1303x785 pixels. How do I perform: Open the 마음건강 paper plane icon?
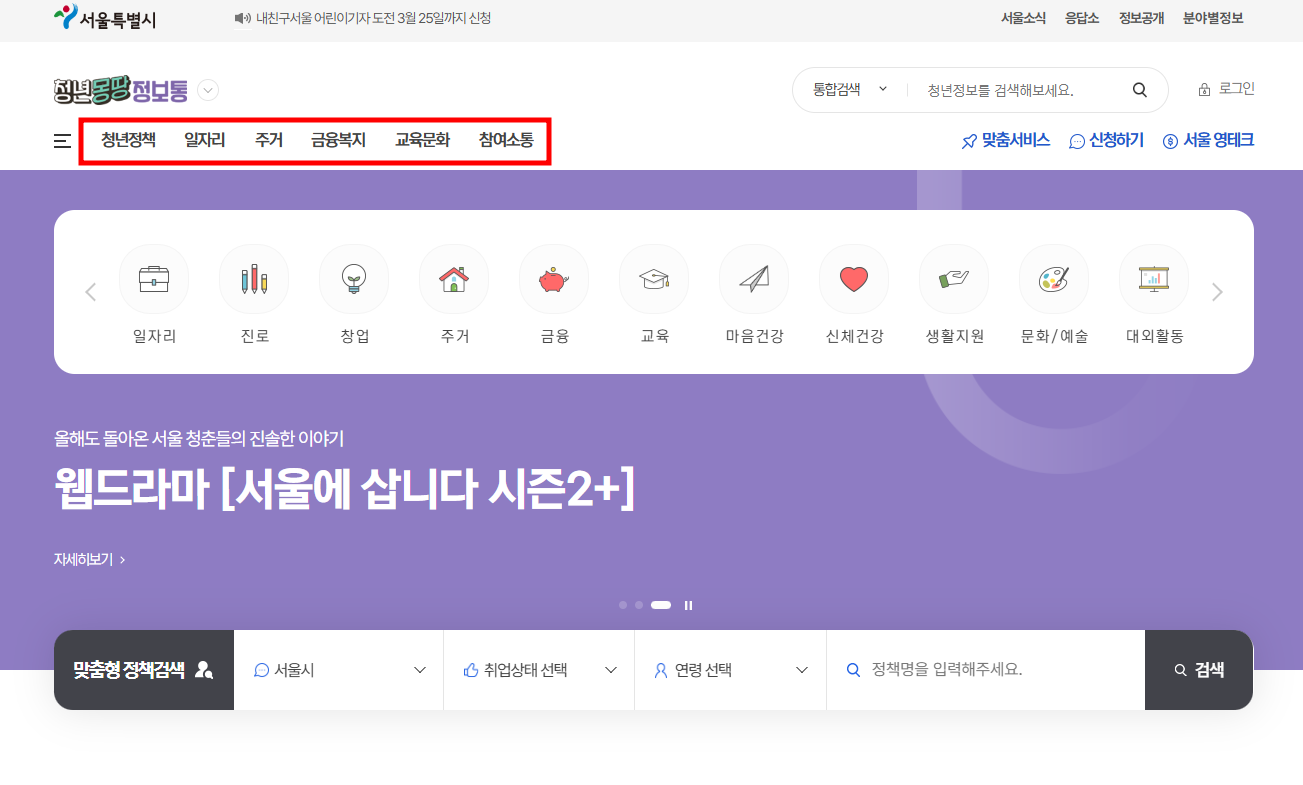[754, 279]
